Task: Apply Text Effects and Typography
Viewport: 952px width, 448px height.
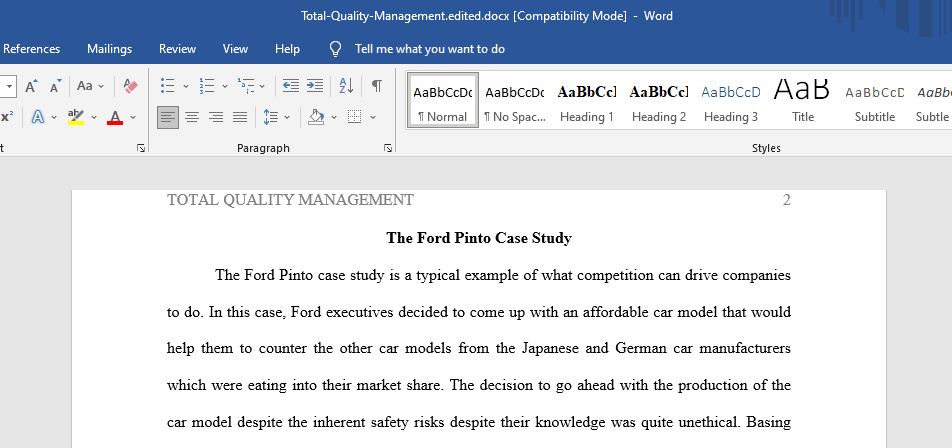Action: (38, 117)
